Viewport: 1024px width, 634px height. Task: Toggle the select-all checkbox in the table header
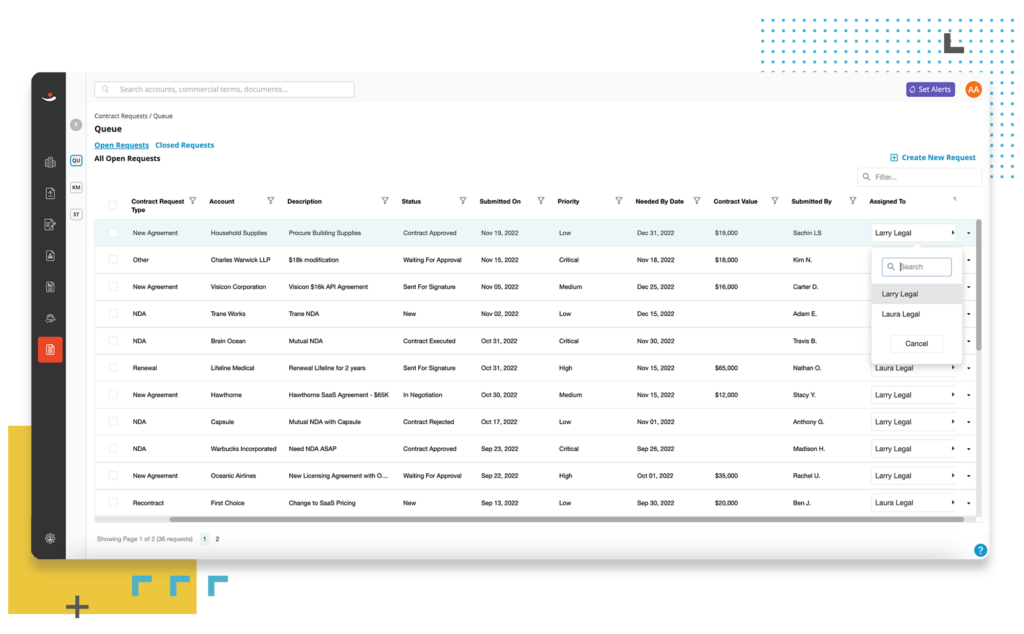(x=113, y=204)
